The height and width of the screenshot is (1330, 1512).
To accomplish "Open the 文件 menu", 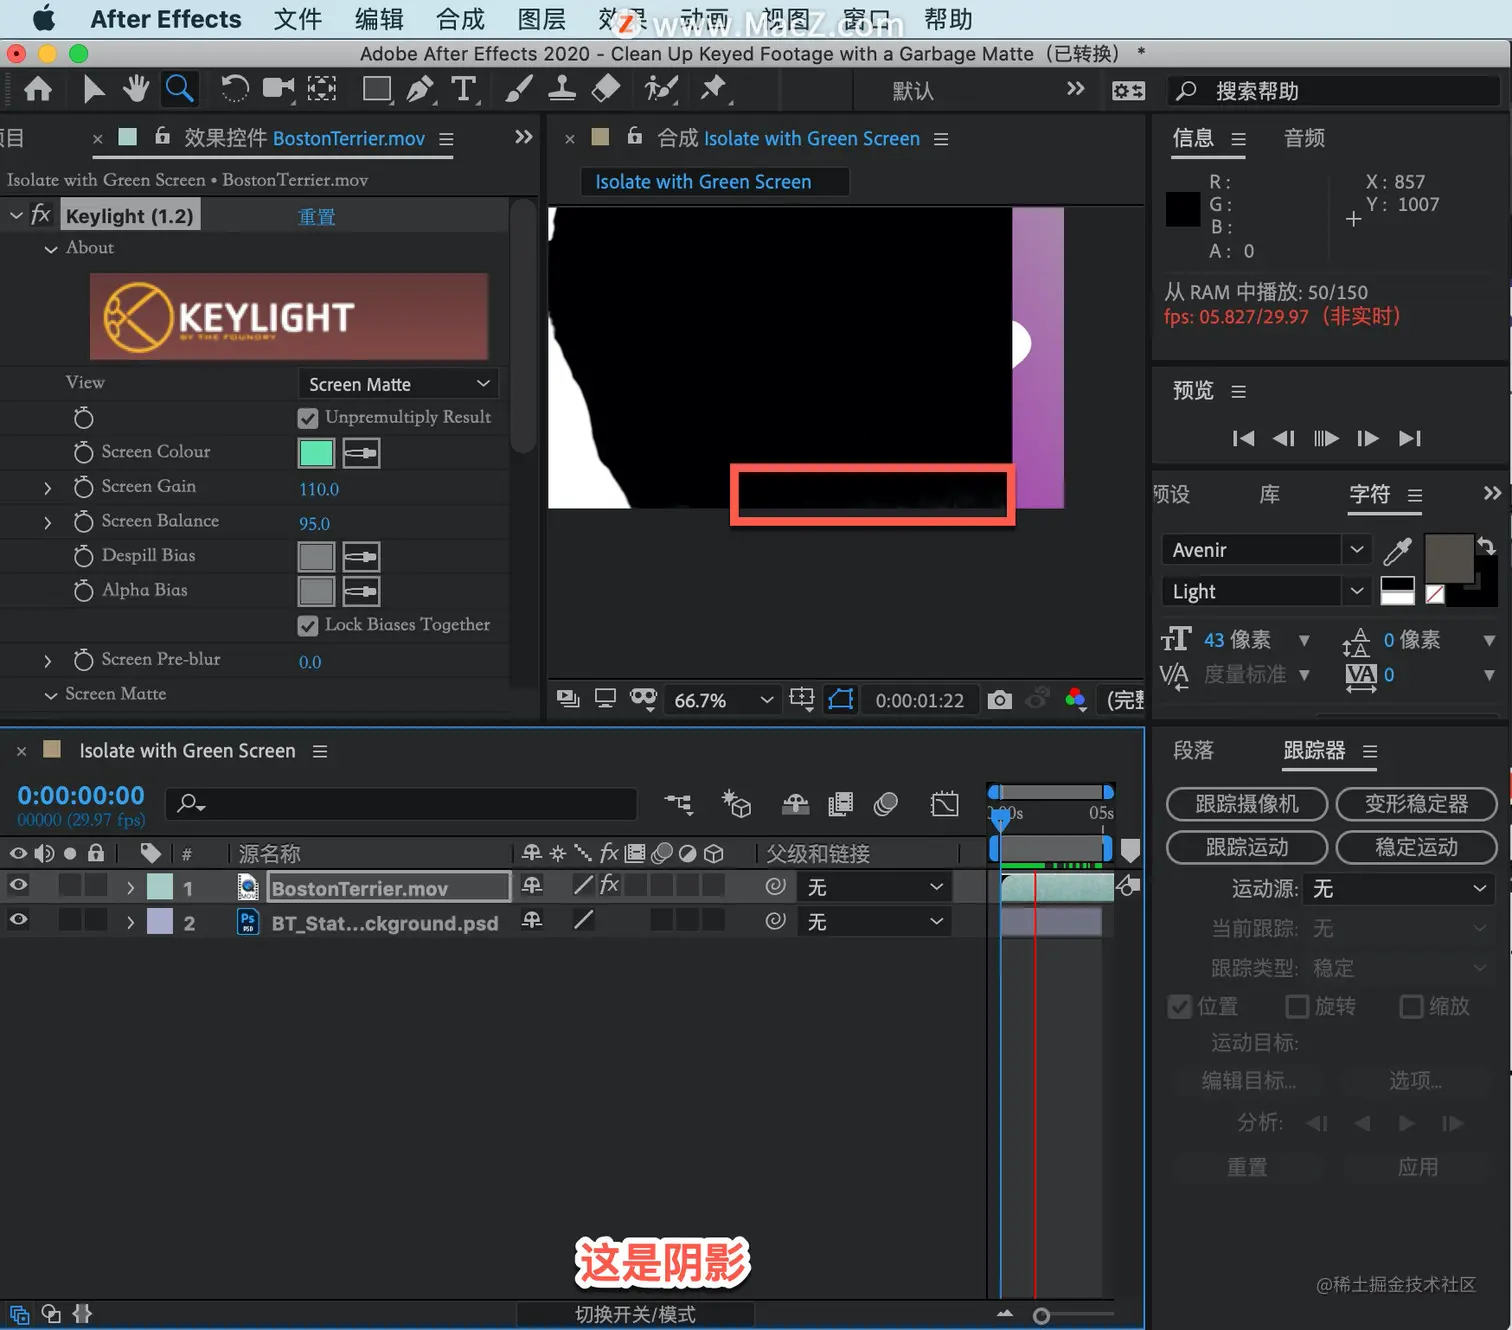I will [298, 19].
